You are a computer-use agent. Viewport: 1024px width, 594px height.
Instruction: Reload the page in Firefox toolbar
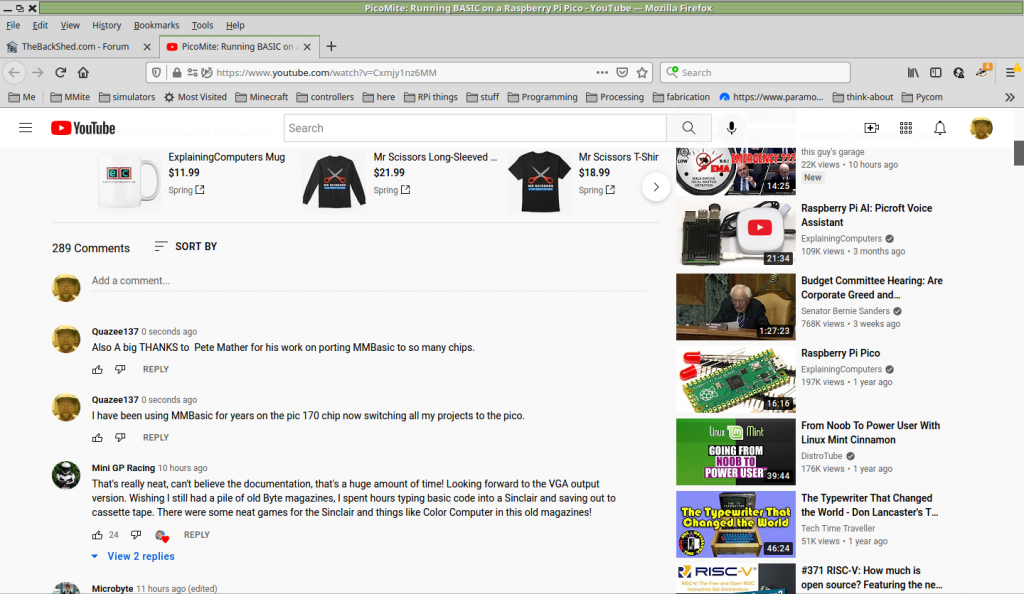pos(61,73)
